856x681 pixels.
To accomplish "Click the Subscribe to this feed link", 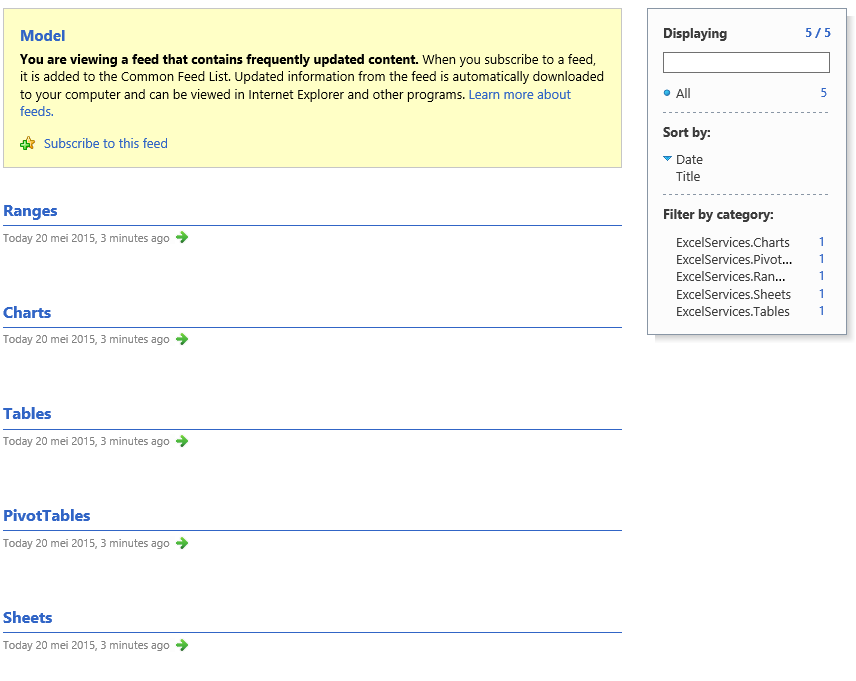I will click(105, 144).
